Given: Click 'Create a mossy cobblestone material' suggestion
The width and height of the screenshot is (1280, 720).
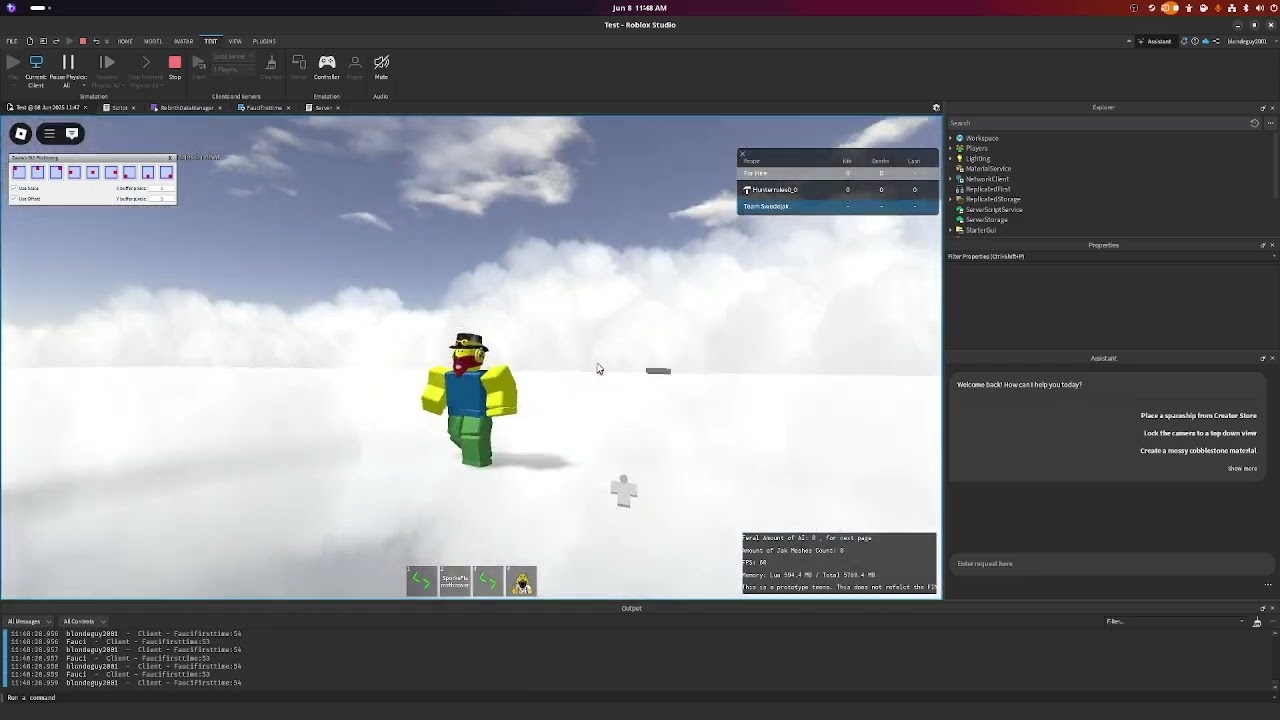Looking at the screenshot, I should click(x=1198, y=451).
